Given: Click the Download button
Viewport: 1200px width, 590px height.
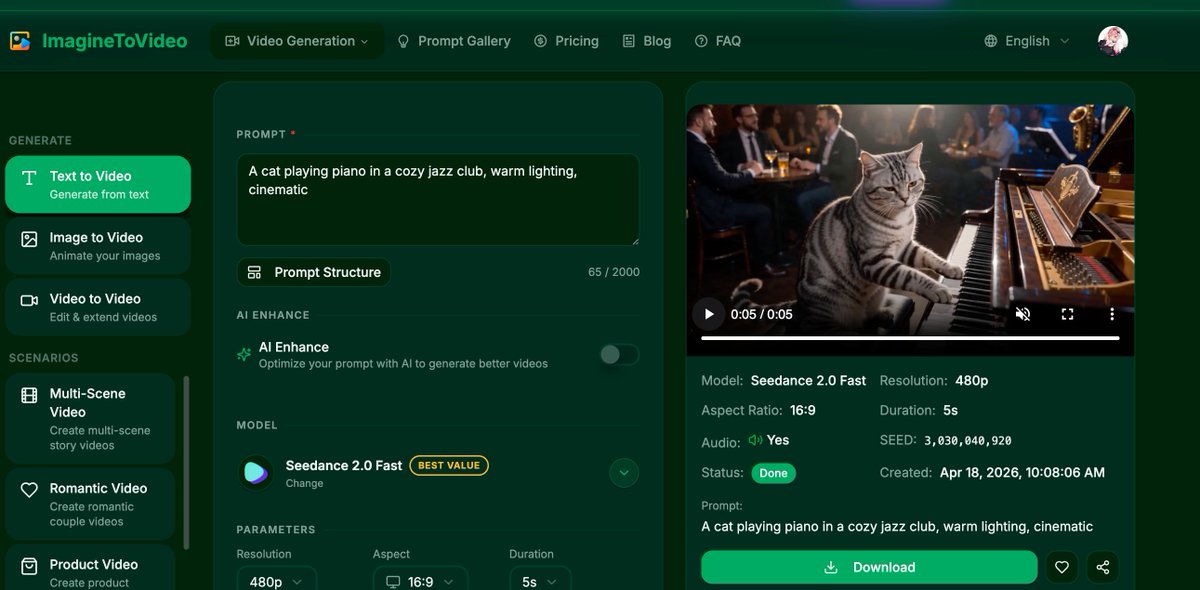Looking at the screenshot, I should 869,567.
